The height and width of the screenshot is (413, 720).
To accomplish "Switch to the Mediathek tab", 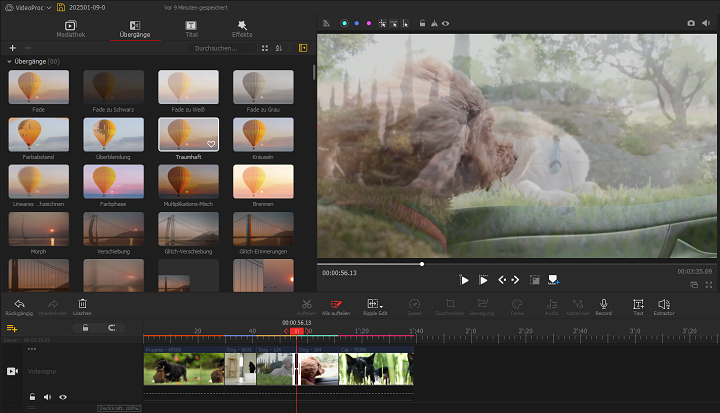I will click(70, 28).
